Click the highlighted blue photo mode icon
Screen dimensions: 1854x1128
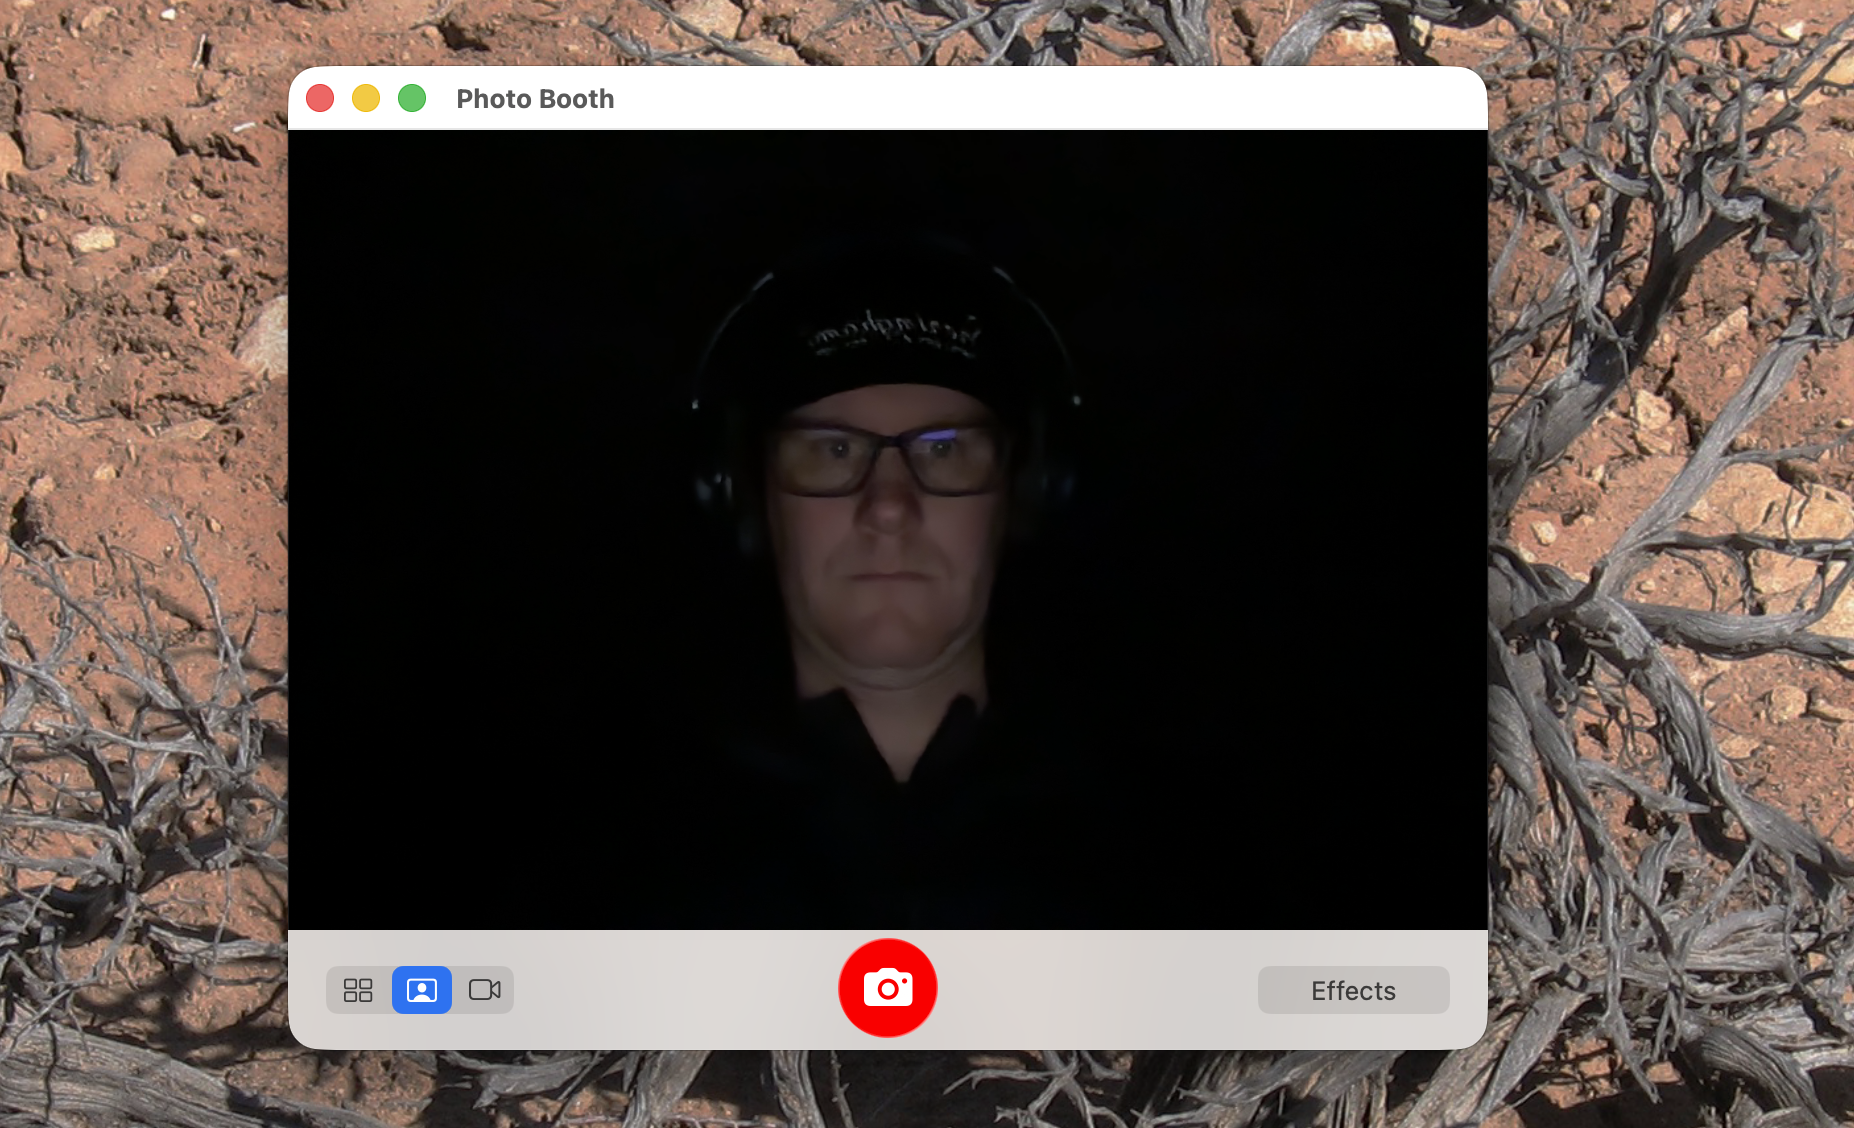pos(421,990)
